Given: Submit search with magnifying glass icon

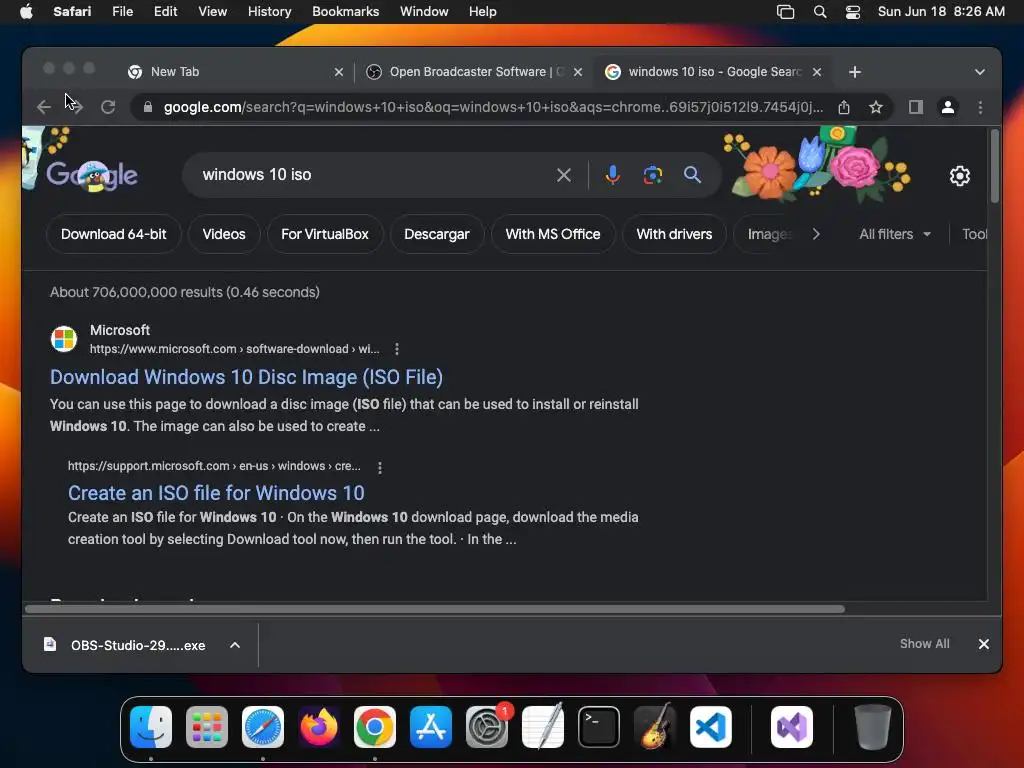Looking at the screenshot, I should [692, 174].
